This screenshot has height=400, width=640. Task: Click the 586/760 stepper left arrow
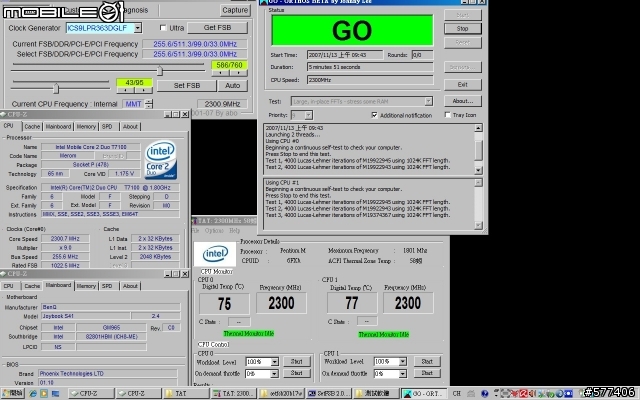220,73
